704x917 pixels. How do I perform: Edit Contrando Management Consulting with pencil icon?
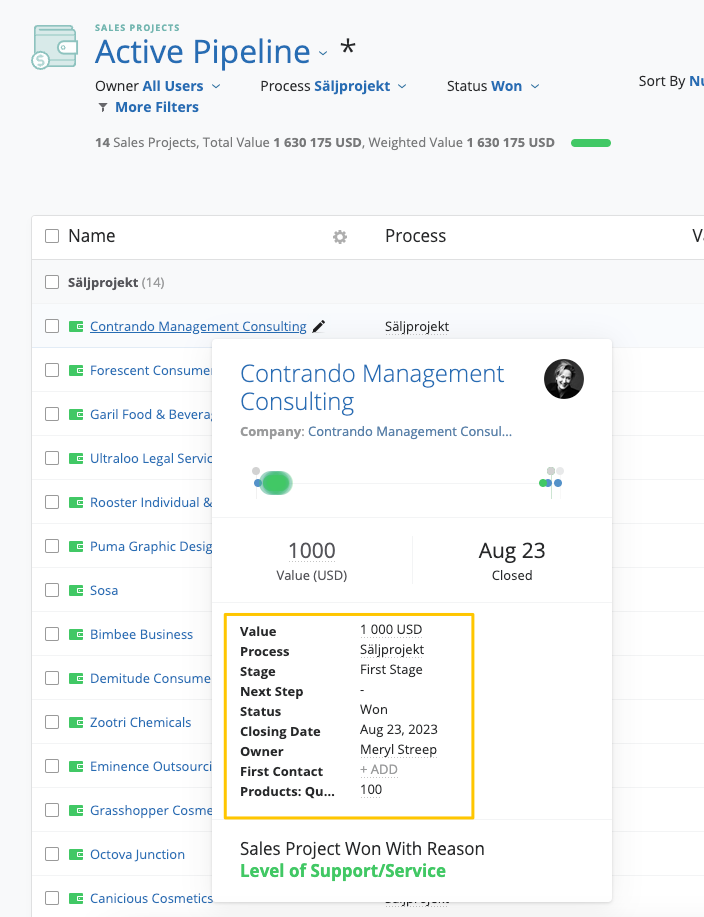point(320,325)
